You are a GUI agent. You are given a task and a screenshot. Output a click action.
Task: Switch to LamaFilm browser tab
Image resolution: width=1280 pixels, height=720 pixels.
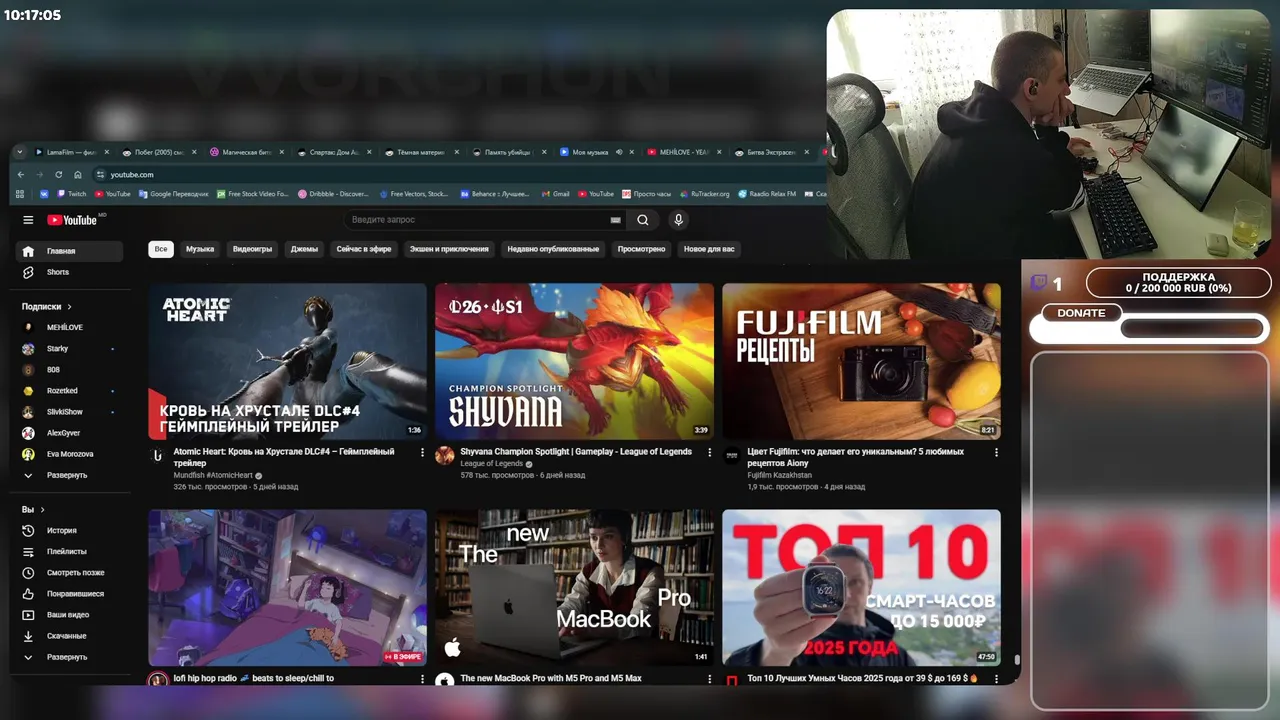point(71,152)
